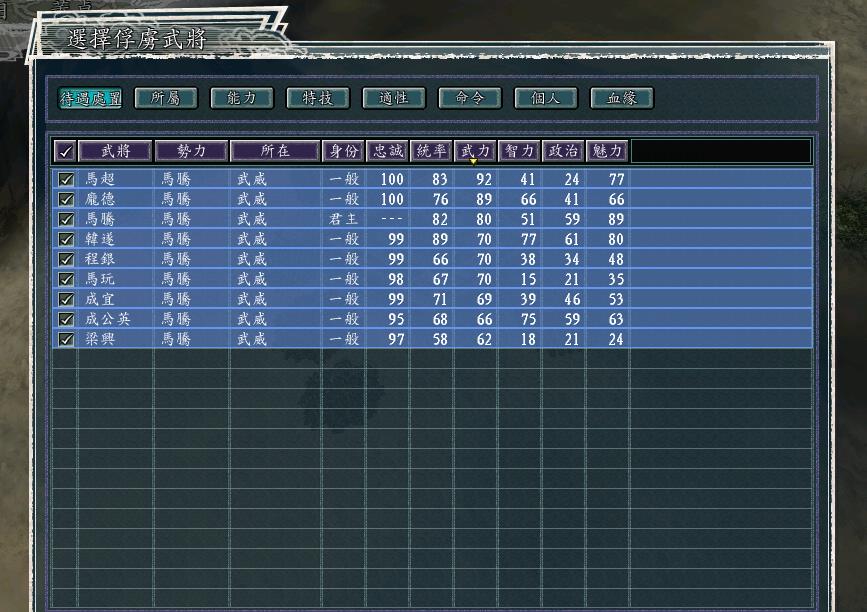This screenshot has height=612, width=867.
Task: Click the 智力 value 15 for 馬玩
Action: [528, 279]
